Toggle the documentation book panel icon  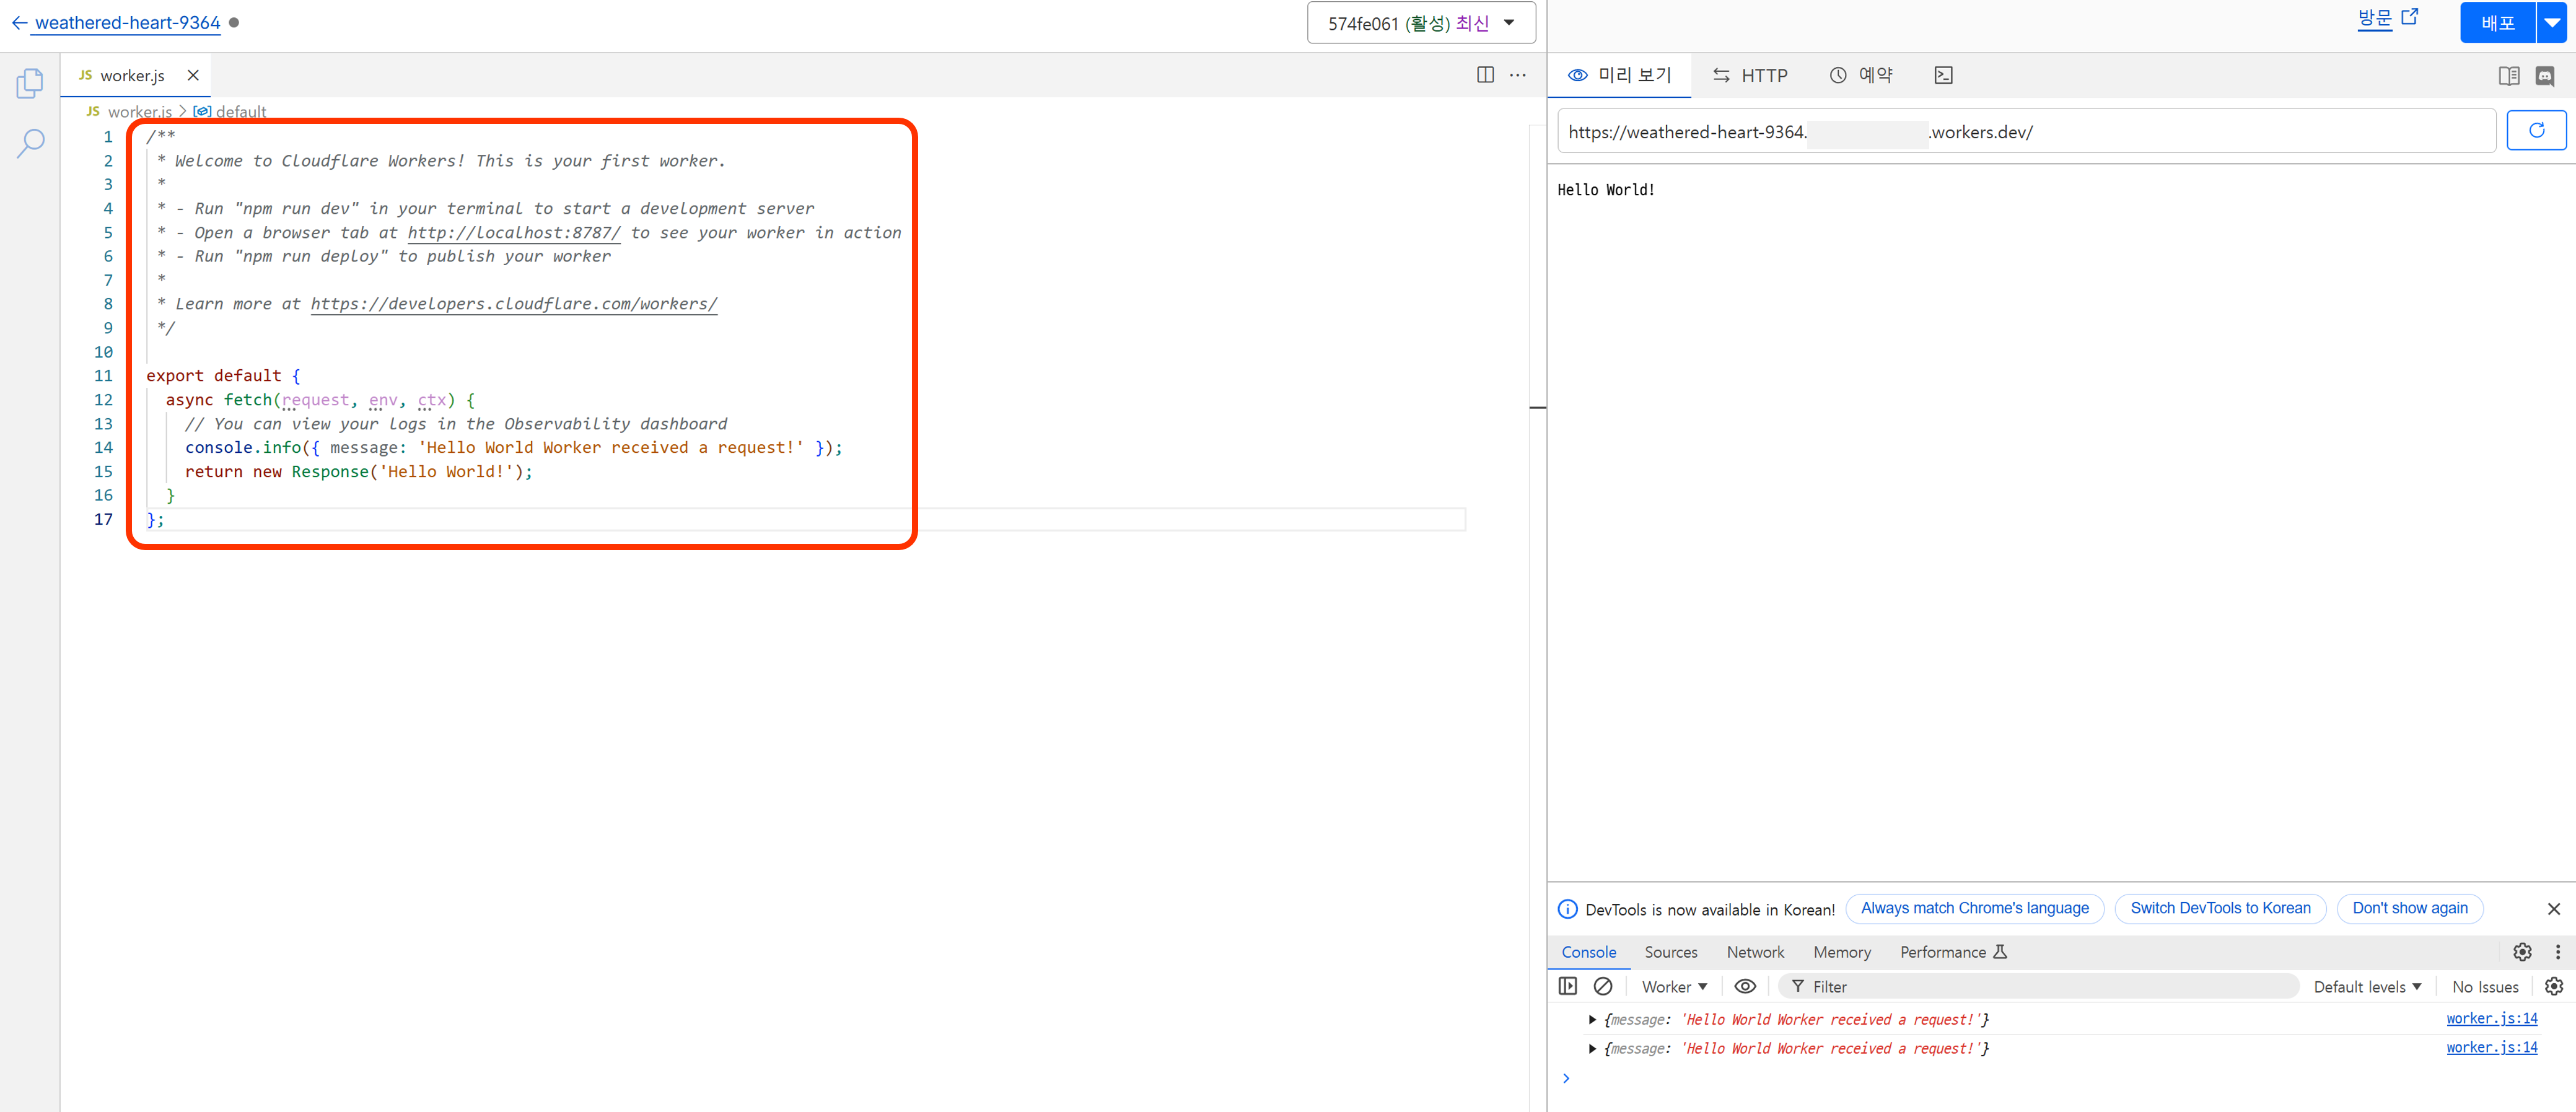tap(2508, 76)
